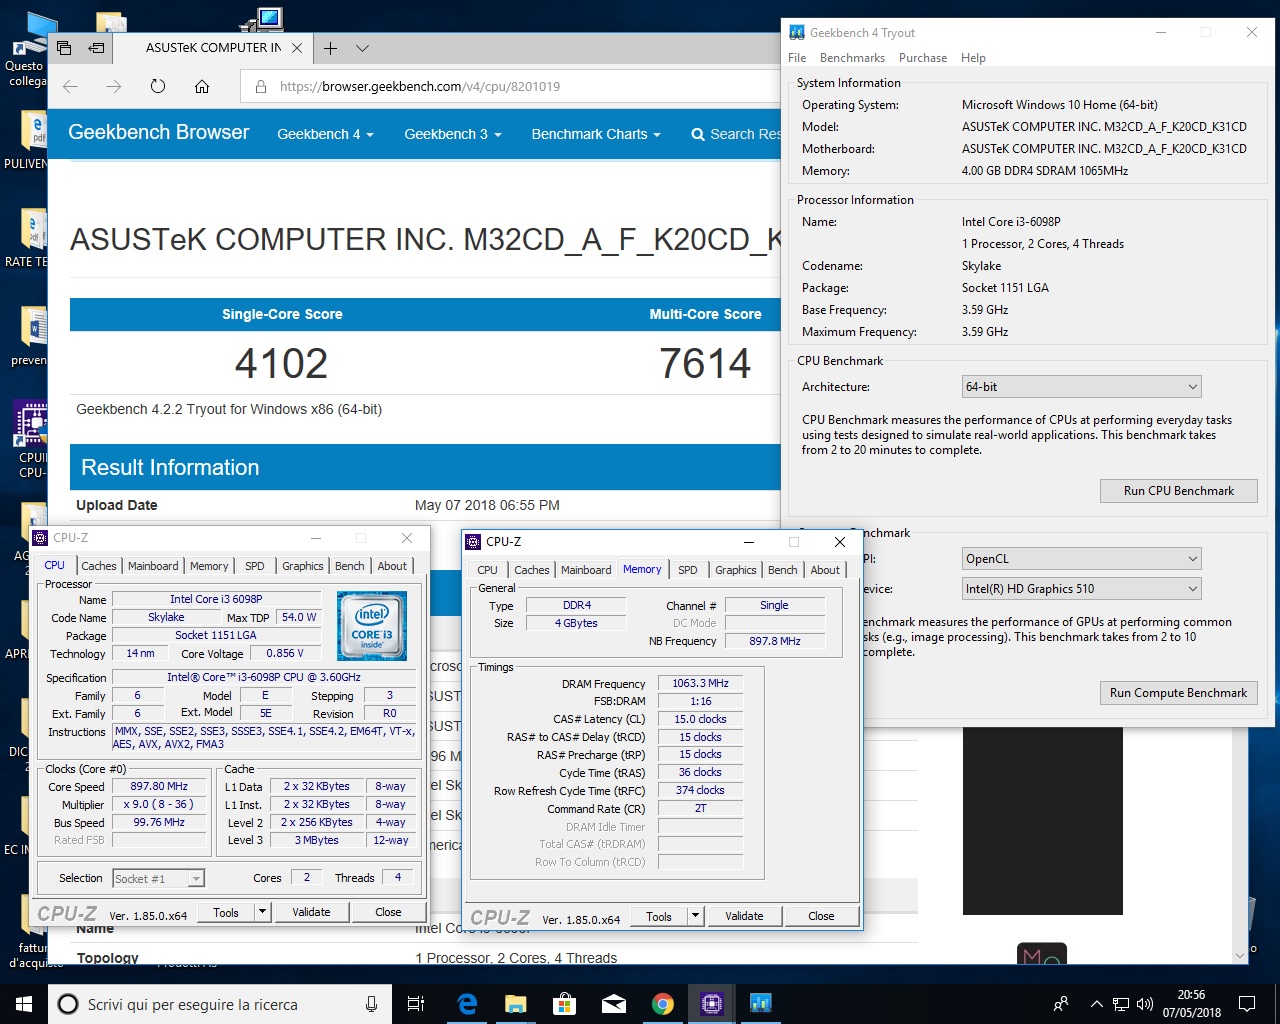Image resolution: width=1280 pixels, height=1024 pixels.
Task: Open Mail app from the taskbar
Action: coord(614,1004)
